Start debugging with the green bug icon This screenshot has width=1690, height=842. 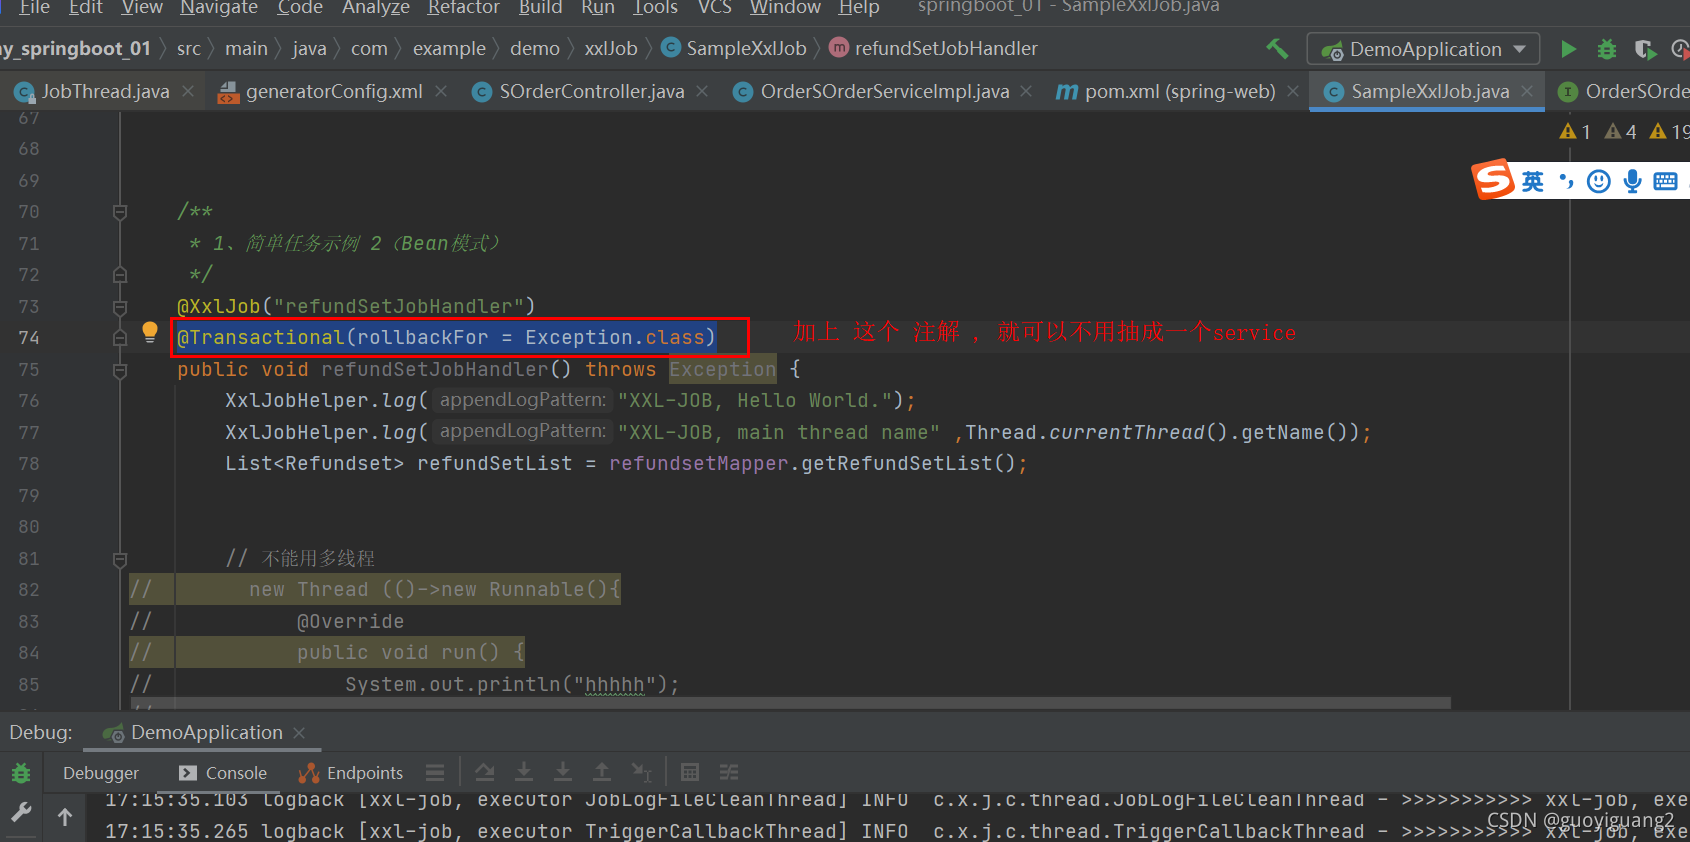1606,49
